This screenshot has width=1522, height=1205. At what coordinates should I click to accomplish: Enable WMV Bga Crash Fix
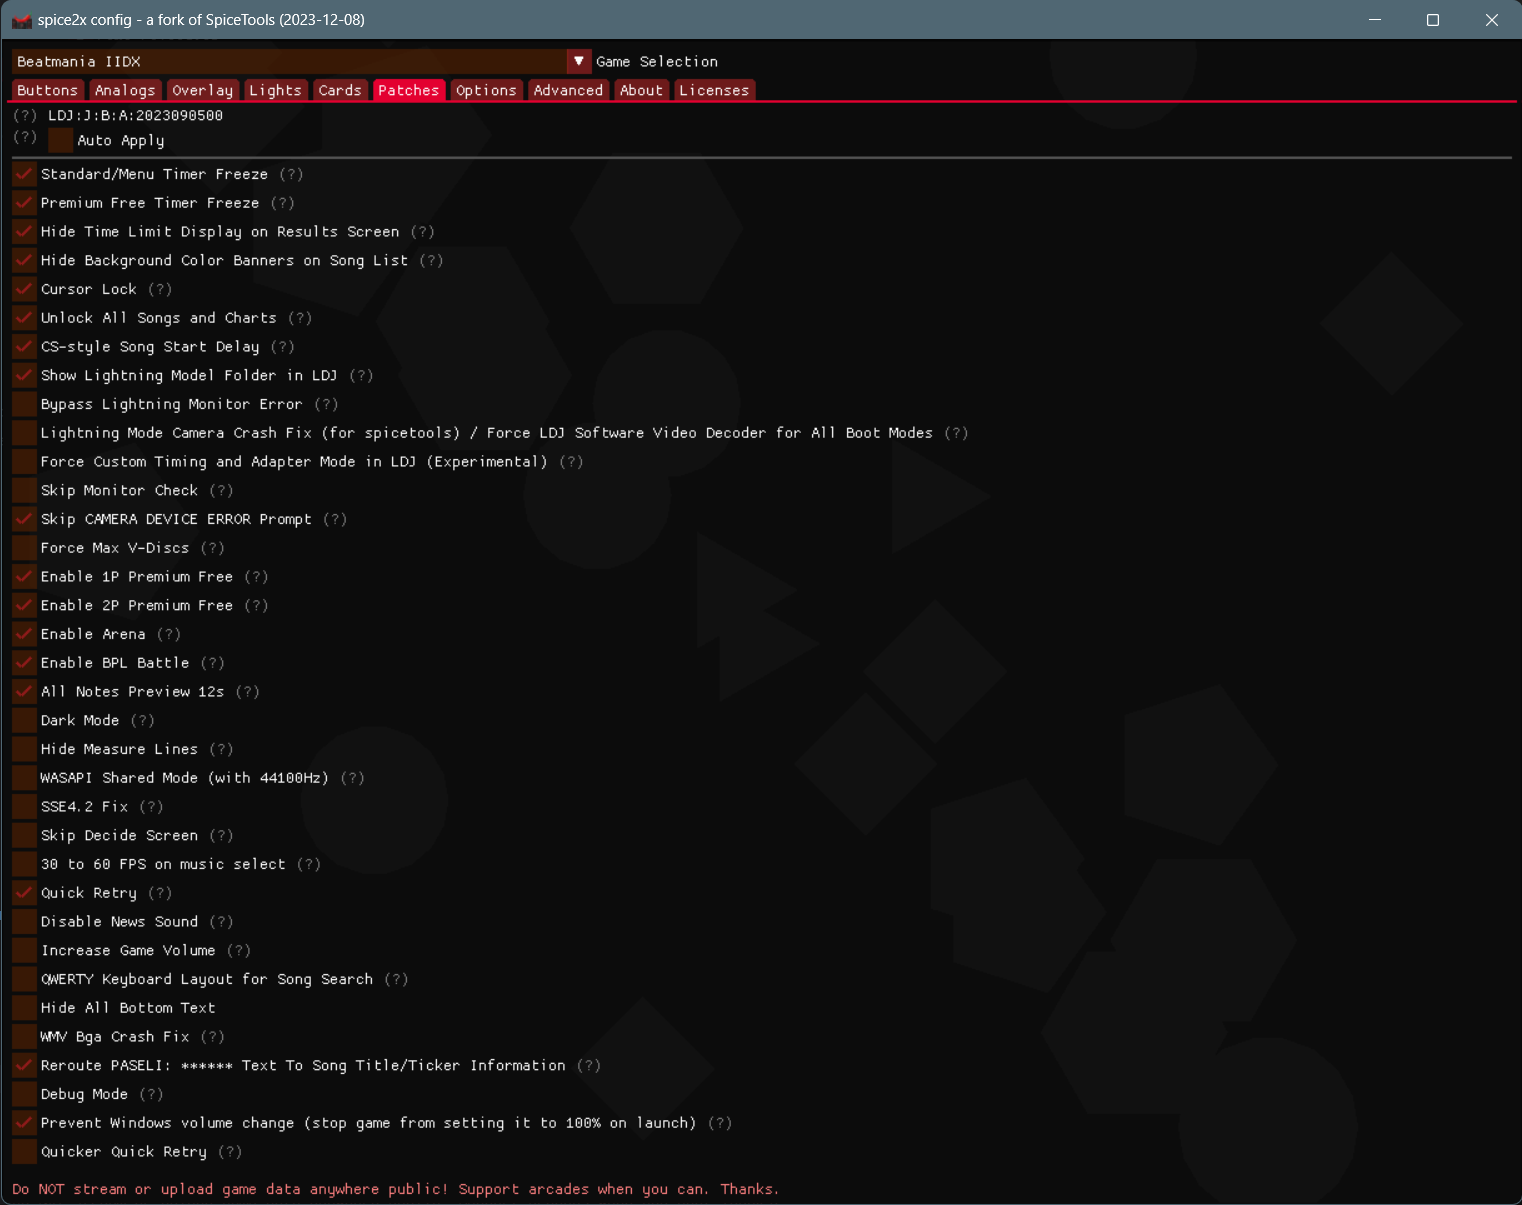coord(24,1037)
